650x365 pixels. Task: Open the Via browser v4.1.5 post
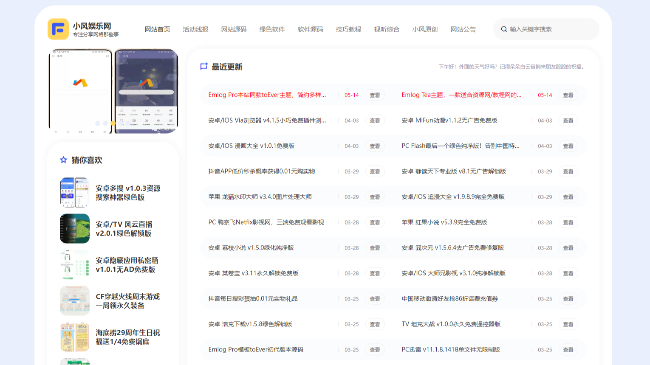(x=267, y=120)
